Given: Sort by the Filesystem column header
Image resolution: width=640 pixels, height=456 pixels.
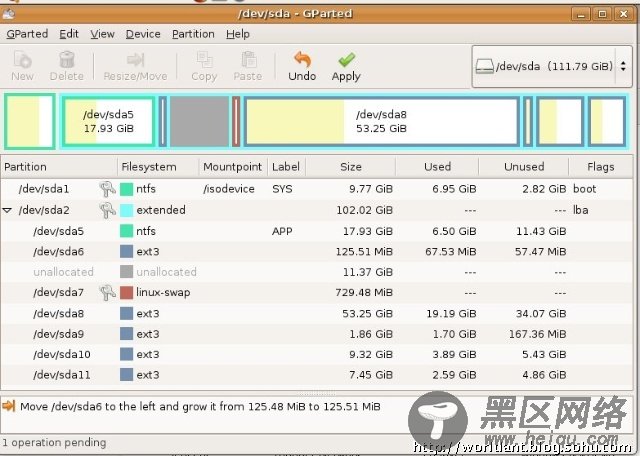Looking at the screenshot, I should pyautogui.click(x=158, y=167).
